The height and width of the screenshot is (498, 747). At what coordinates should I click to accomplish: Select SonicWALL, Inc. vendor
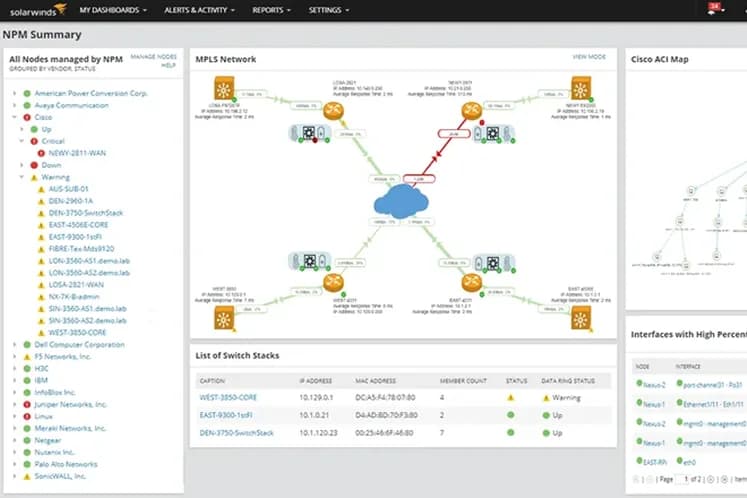[60, 476]
